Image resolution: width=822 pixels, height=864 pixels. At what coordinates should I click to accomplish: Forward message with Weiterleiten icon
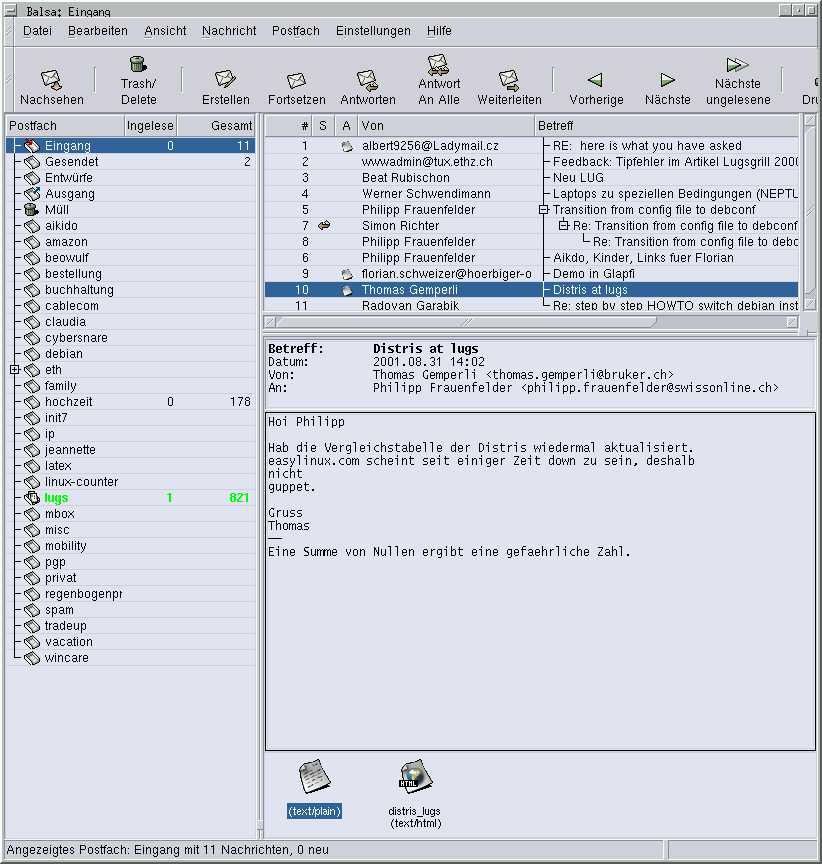pyautogui.click(x=509, y=79)
